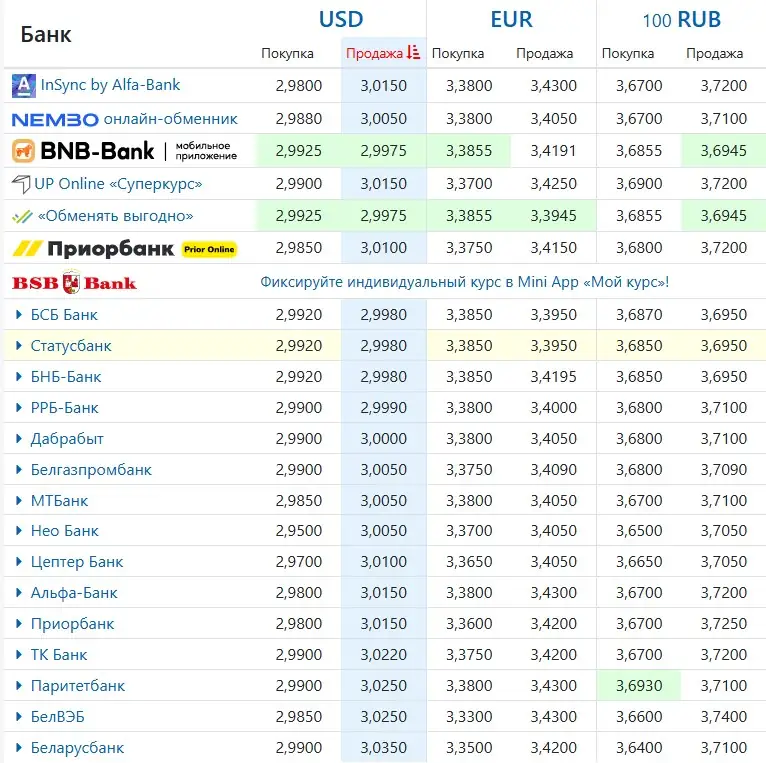Click the NEMBO online exchanger logo
The image size is (766, 763).
click(x=55, y=119)
